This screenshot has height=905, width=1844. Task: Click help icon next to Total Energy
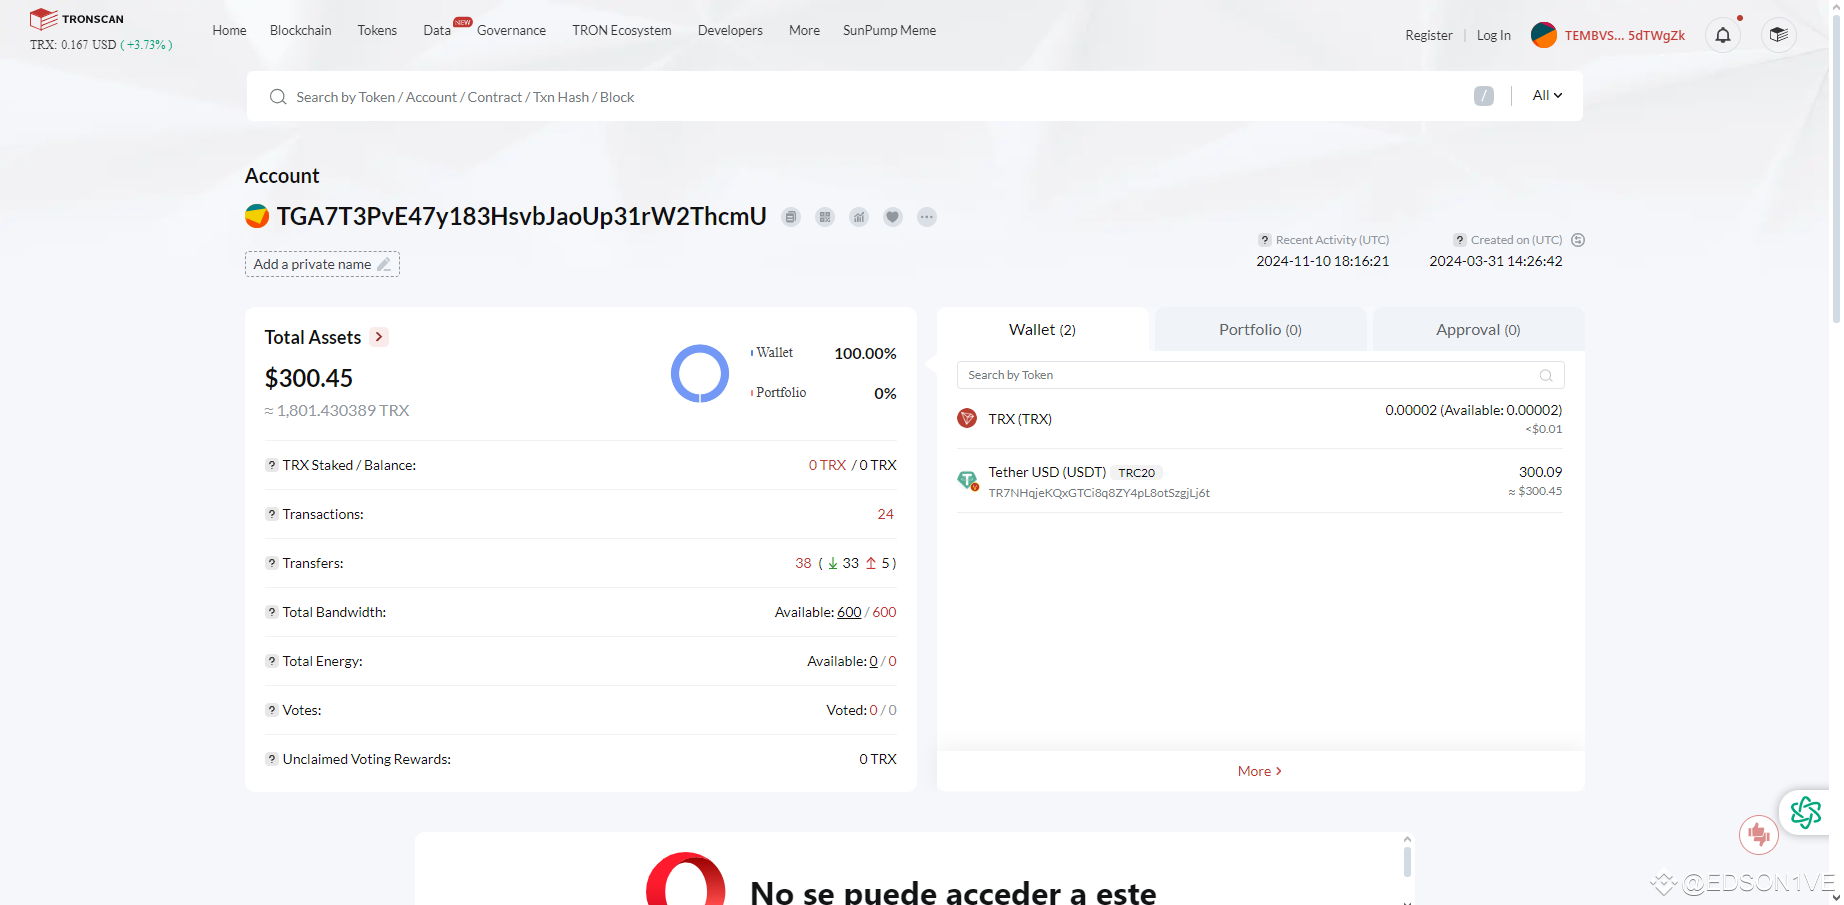271,661
